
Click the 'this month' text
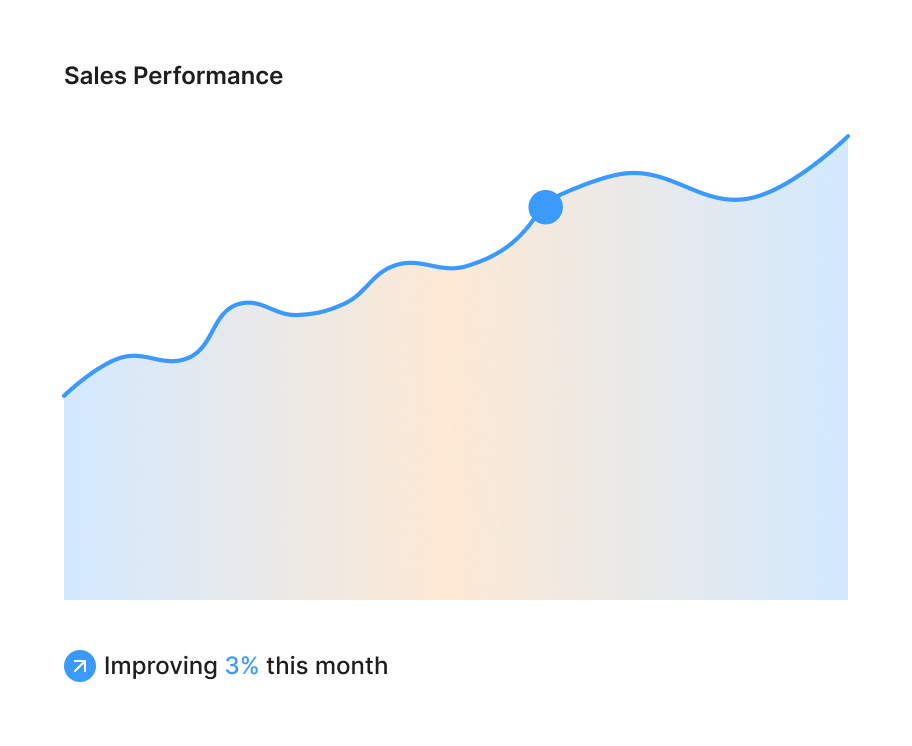(x=327, y=666)
